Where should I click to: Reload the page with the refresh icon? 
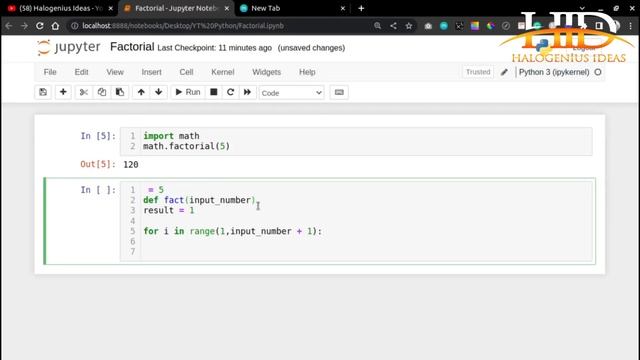tap(40, 26)
